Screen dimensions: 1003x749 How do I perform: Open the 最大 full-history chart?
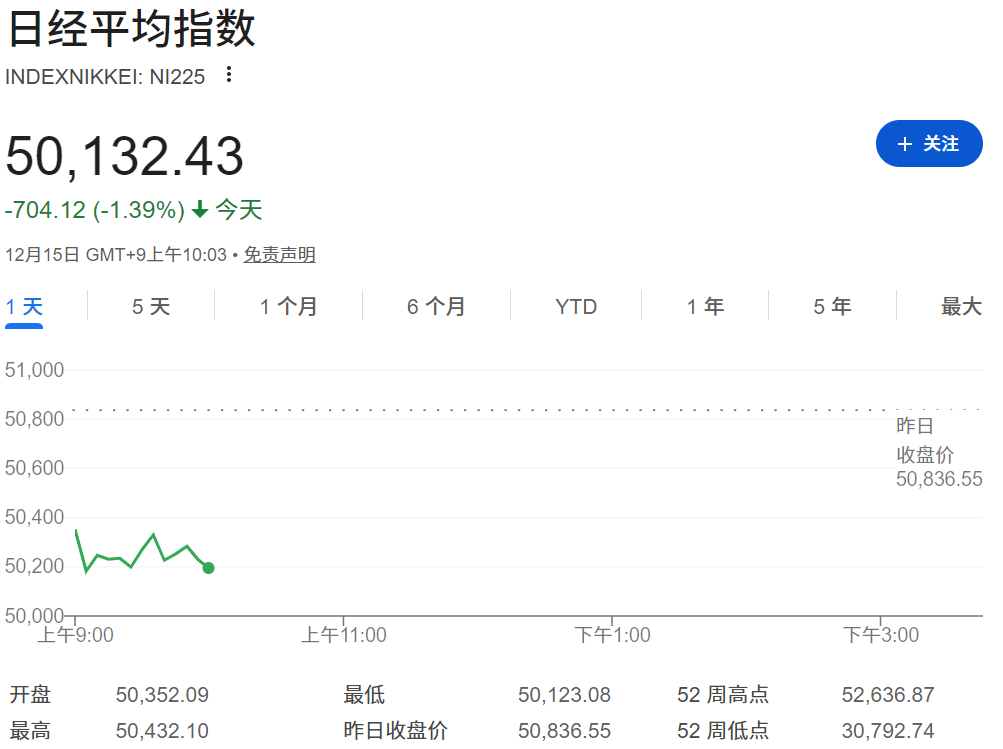(959, 307)
